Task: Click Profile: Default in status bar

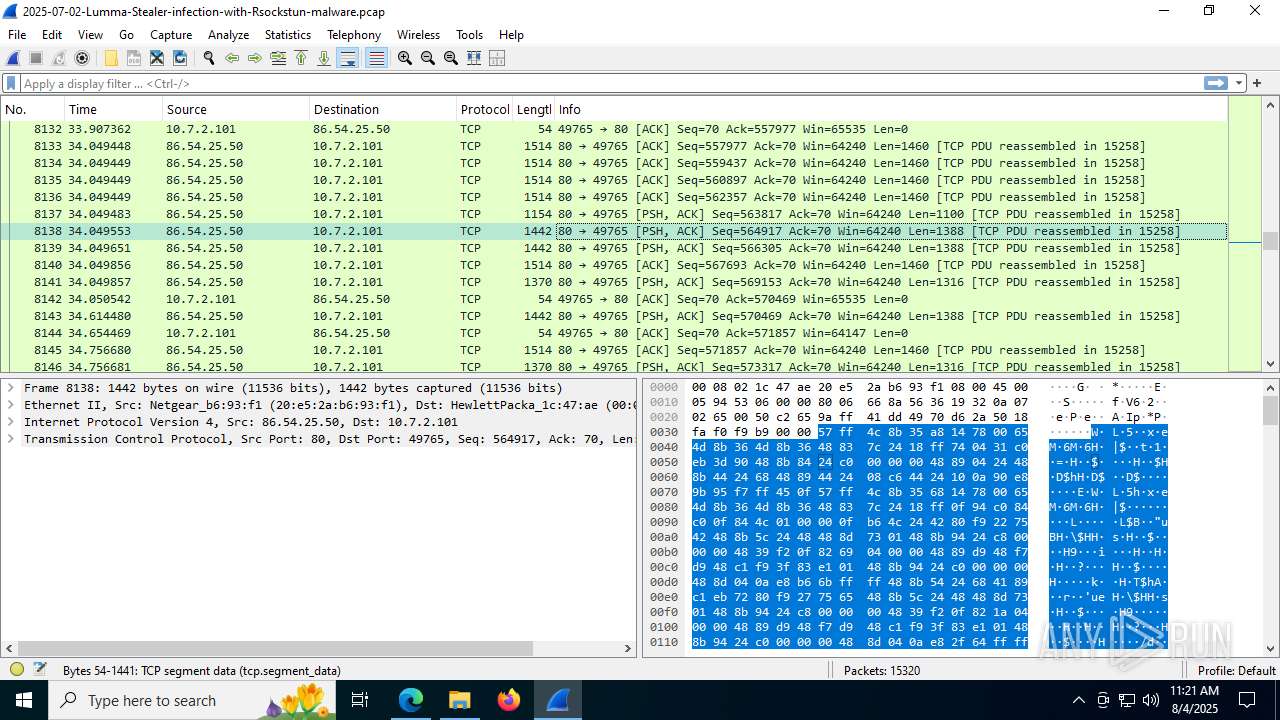Action: [1236, 670]
